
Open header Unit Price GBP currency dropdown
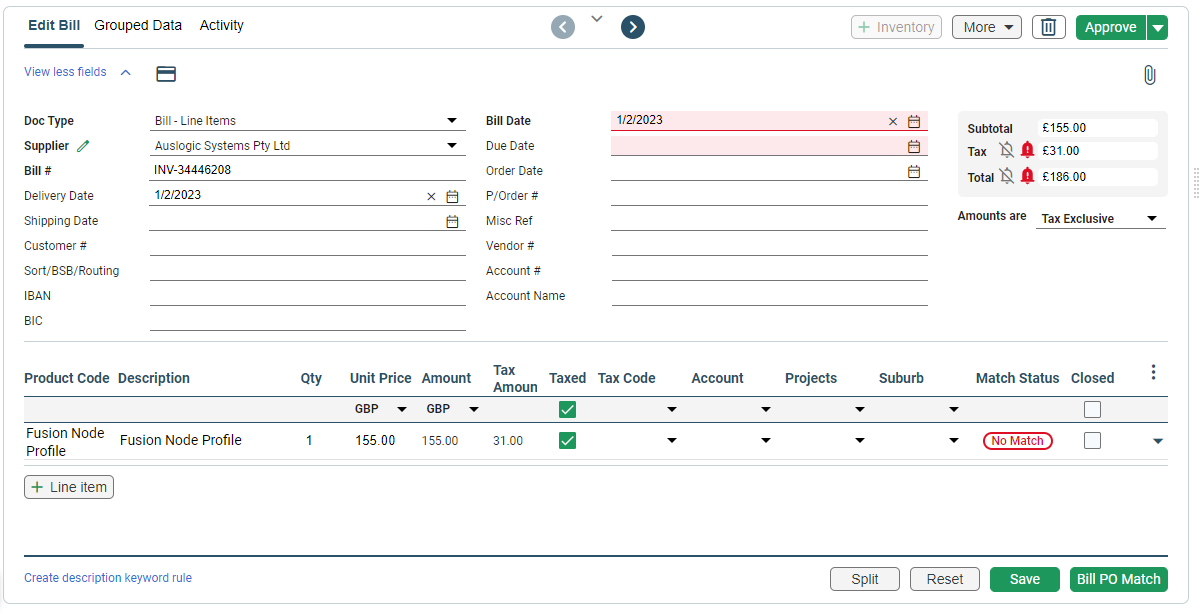point(402,409)
